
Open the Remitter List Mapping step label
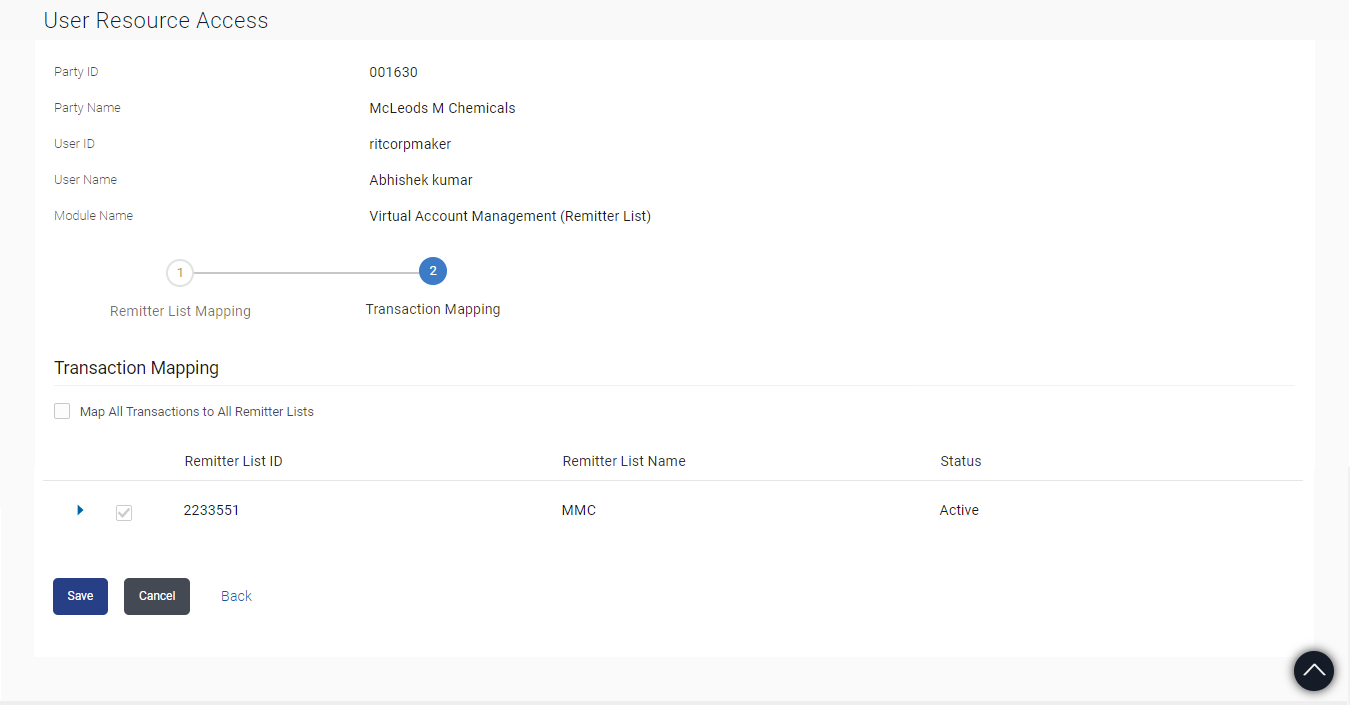(180, 311)
